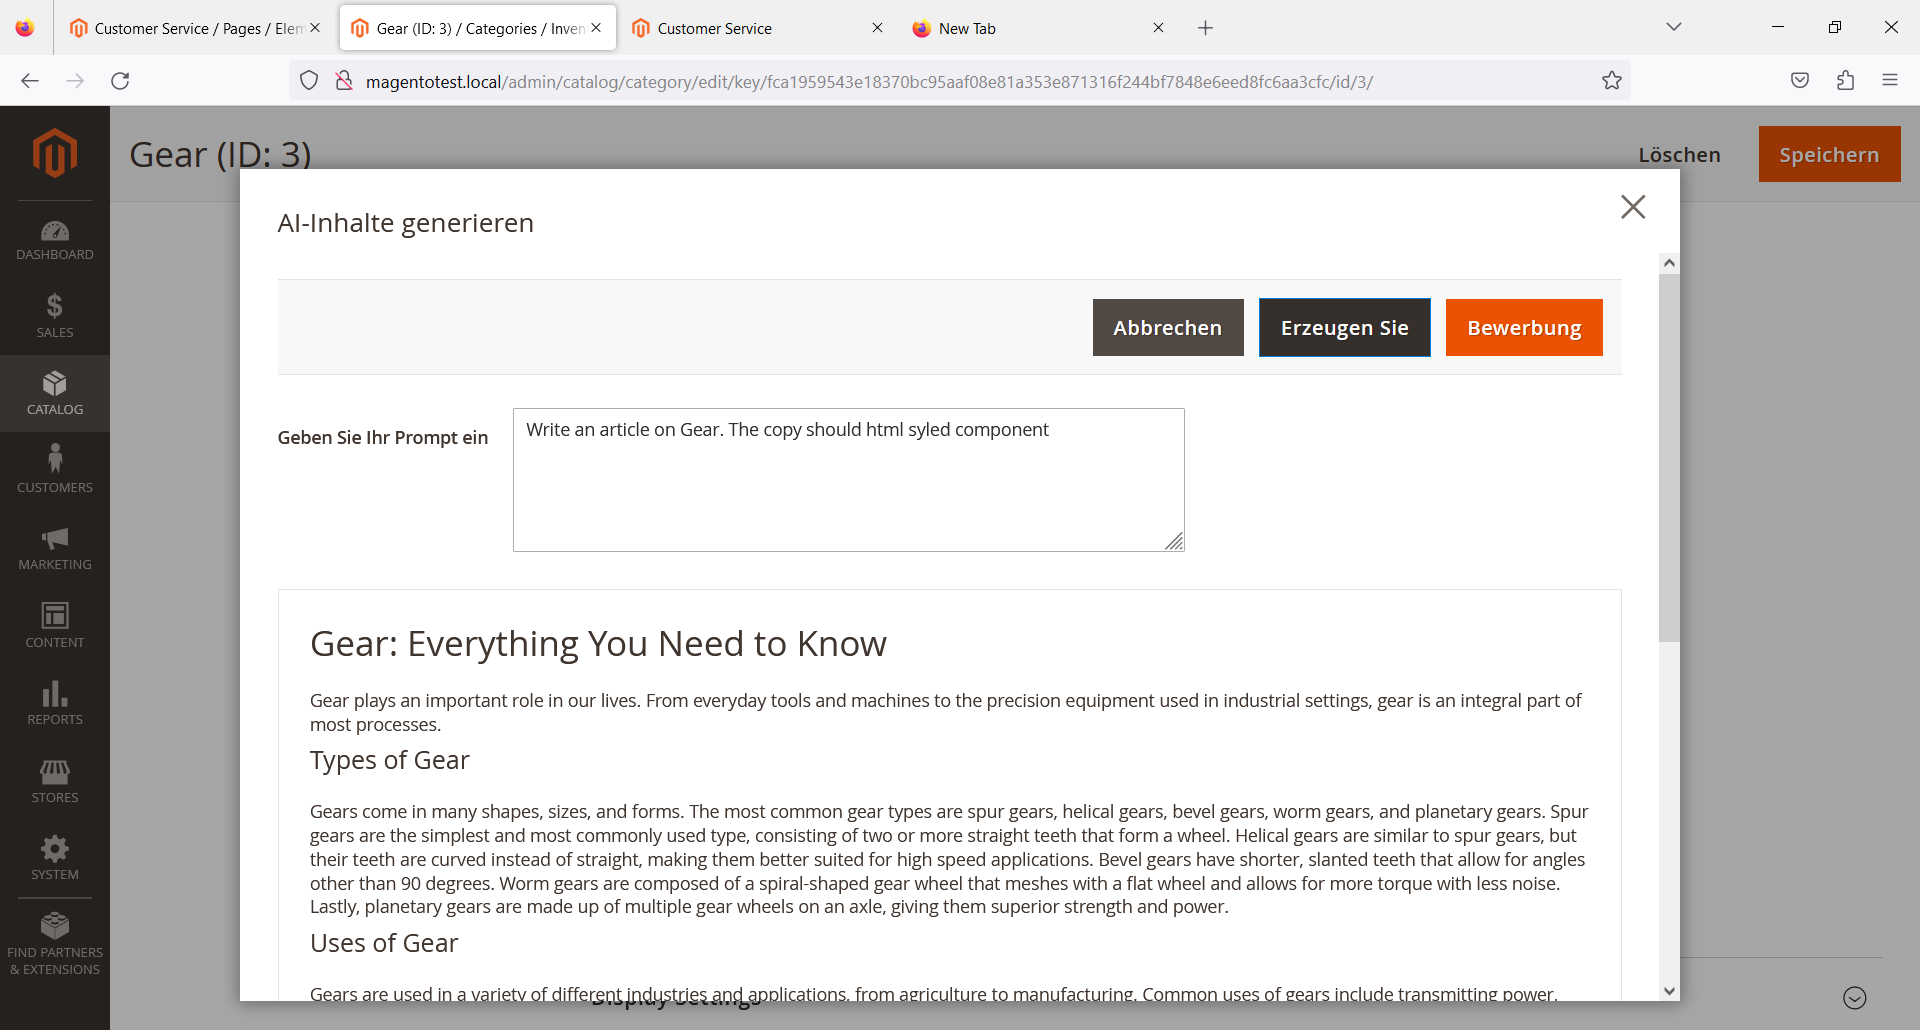
Task: Click the Speichern button
Action: pos(1829,154)
